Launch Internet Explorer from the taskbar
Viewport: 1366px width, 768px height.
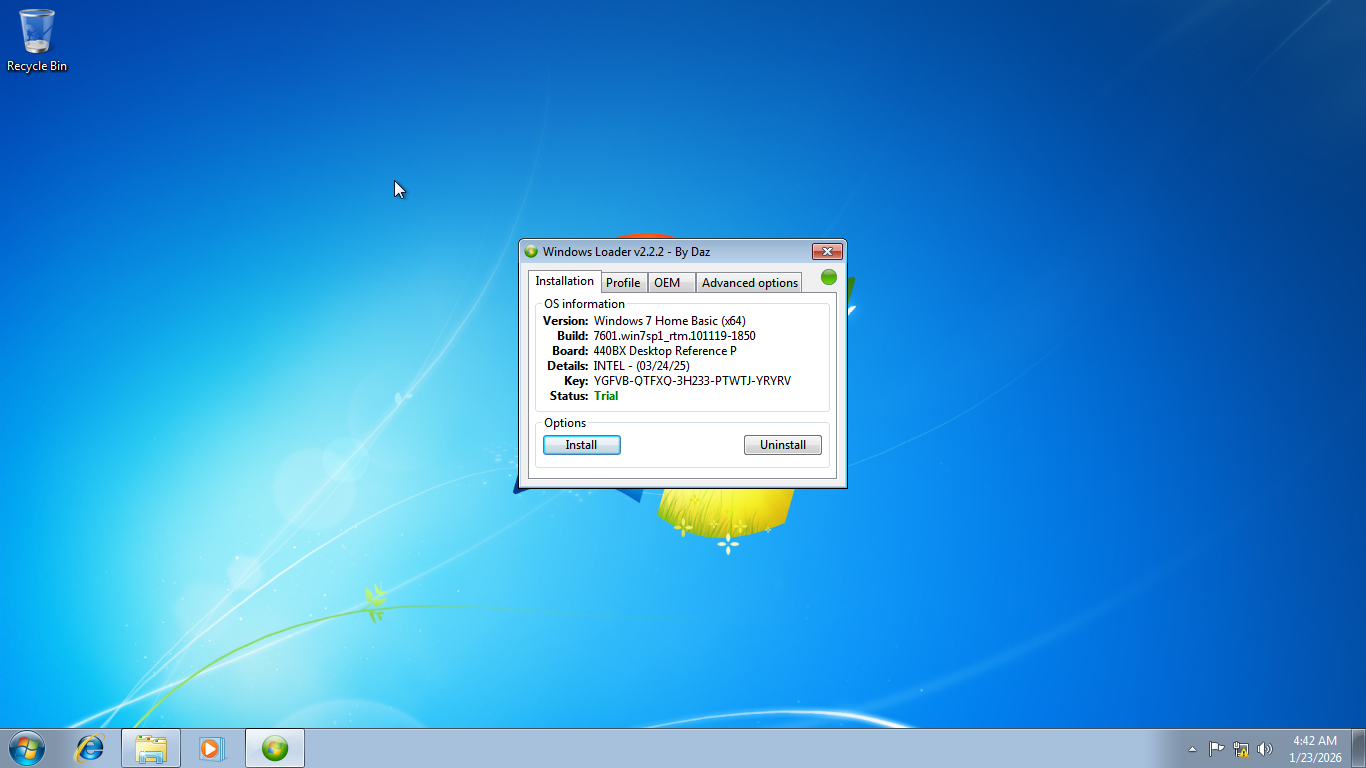click(x=91, y=748)
